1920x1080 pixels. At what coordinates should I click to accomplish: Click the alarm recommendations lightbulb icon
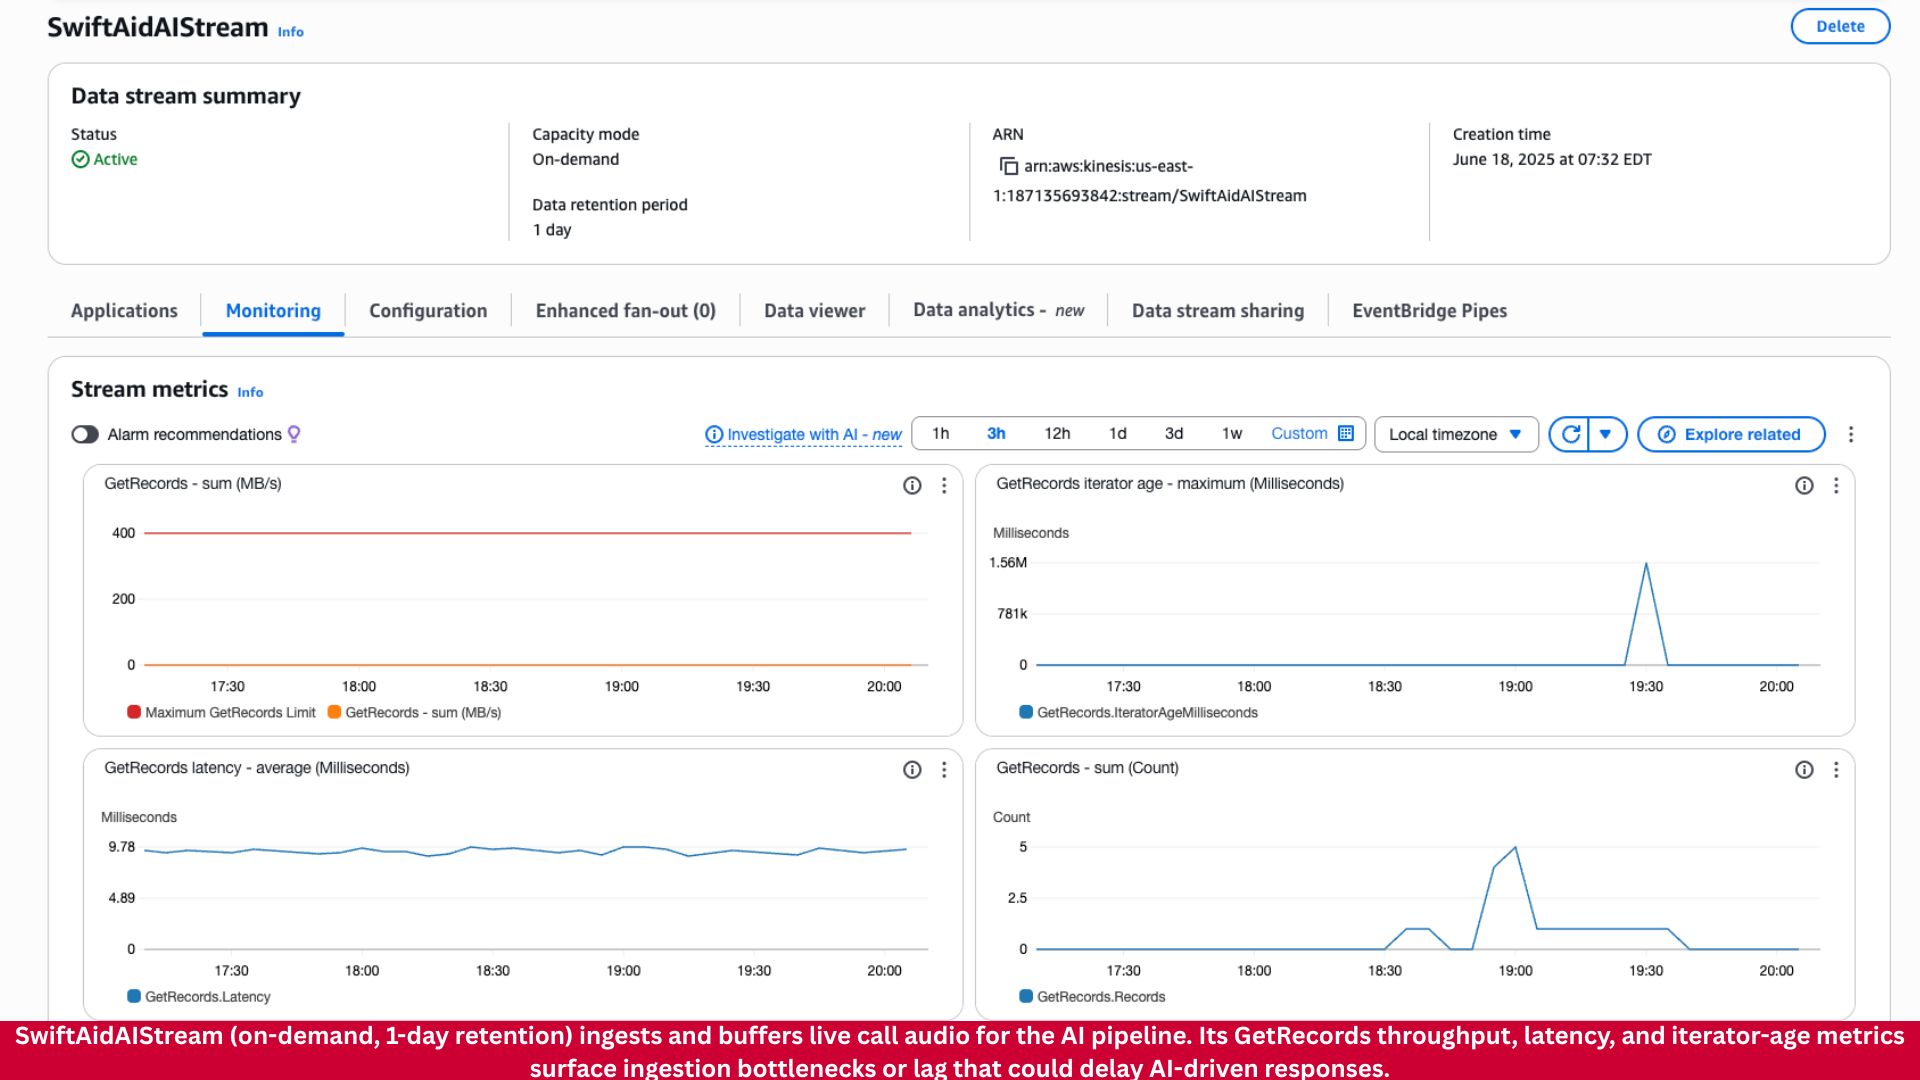coord(294,434)
